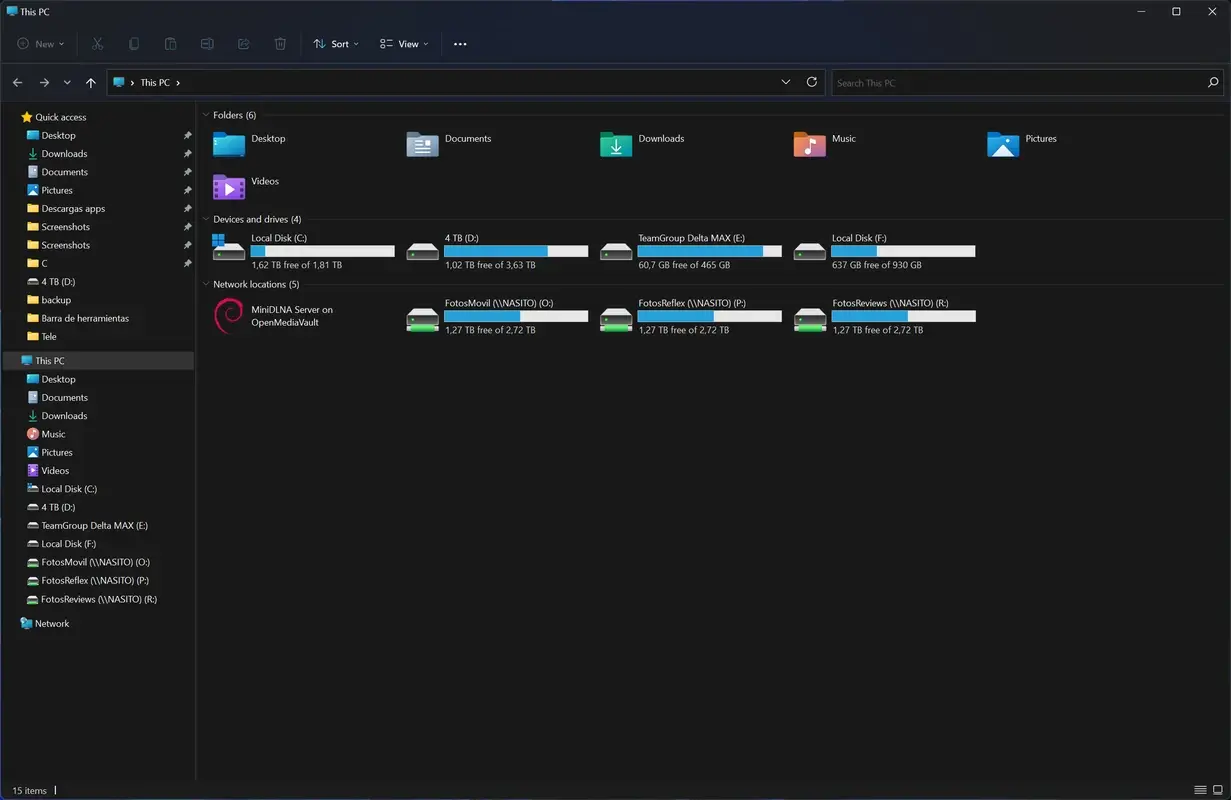The height and width of the screenshot is (800, 1231).
Task: Click the Paste icon in the toolbar
Action: (x=170, y=43)
